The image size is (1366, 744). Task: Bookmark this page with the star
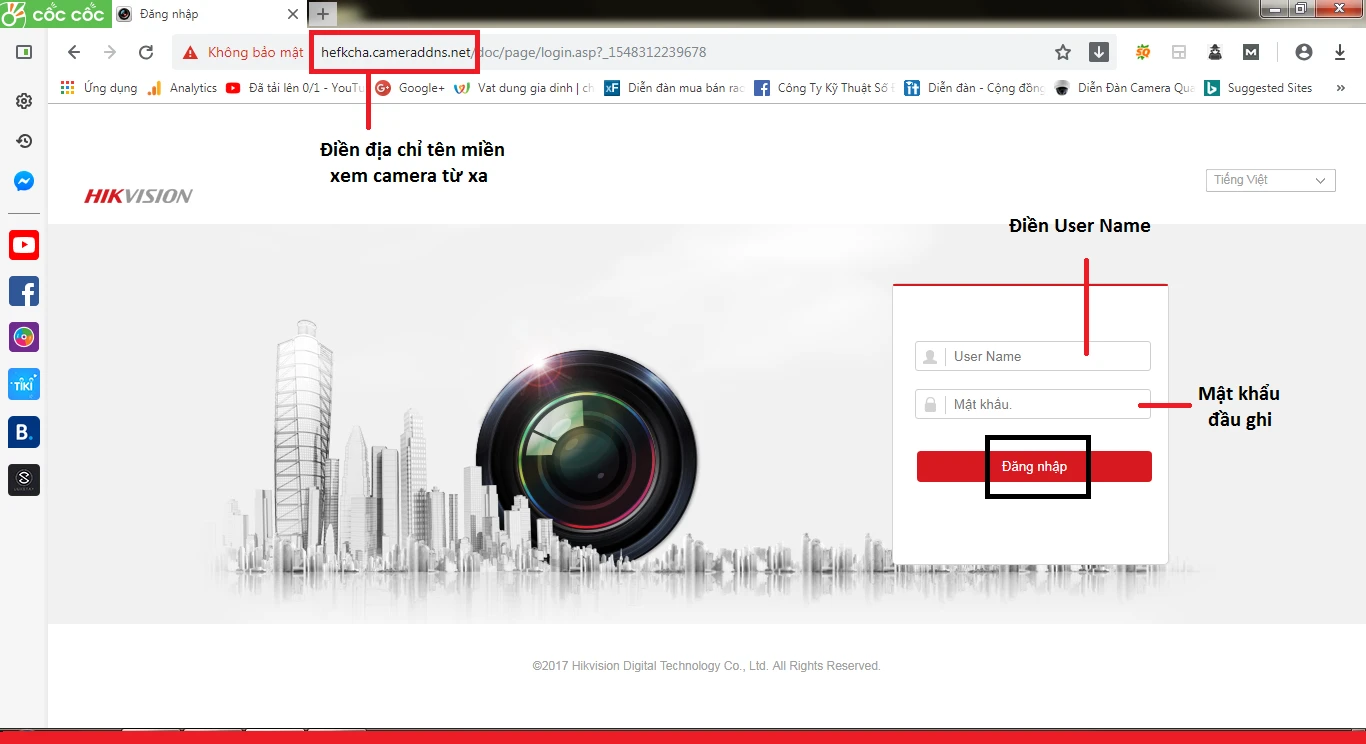click(x=1063, y=52)
